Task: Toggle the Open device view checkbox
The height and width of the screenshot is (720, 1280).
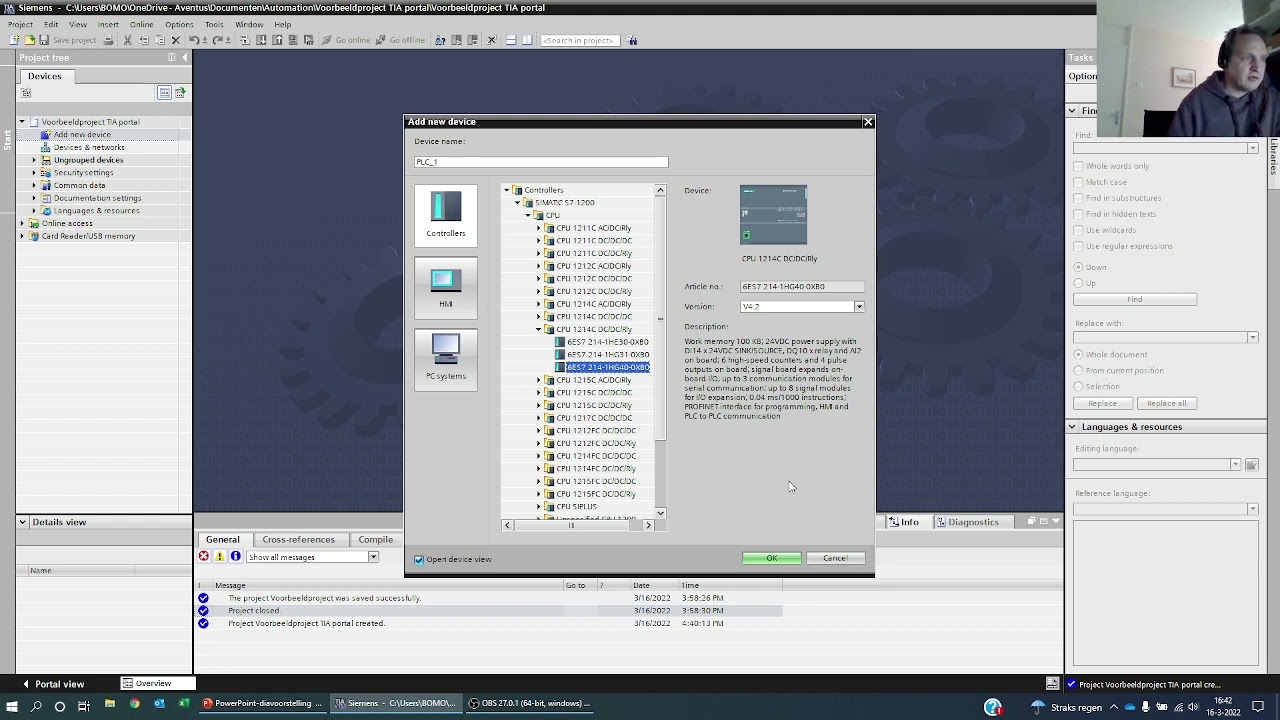Action: 420,559
